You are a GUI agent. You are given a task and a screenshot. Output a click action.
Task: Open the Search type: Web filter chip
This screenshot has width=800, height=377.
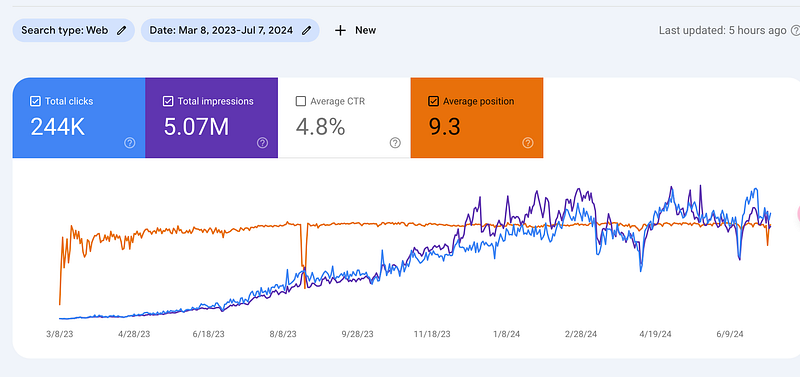(73, 31)
